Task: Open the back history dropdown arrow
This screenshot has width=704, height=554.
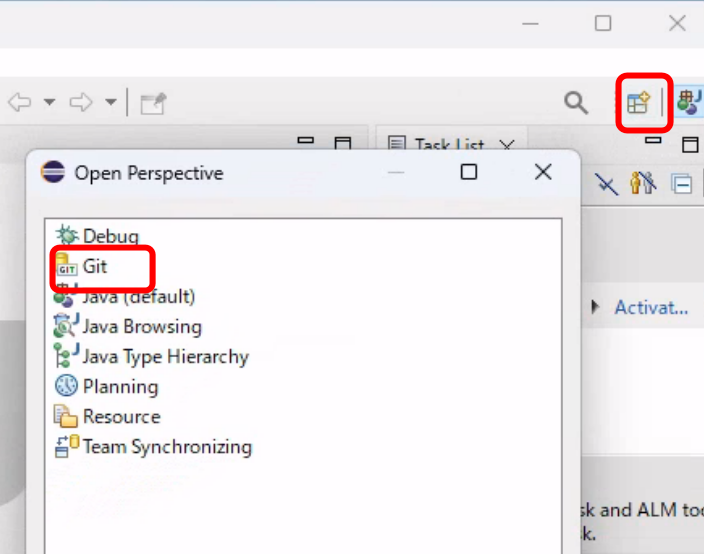Action: click(48, 102)
